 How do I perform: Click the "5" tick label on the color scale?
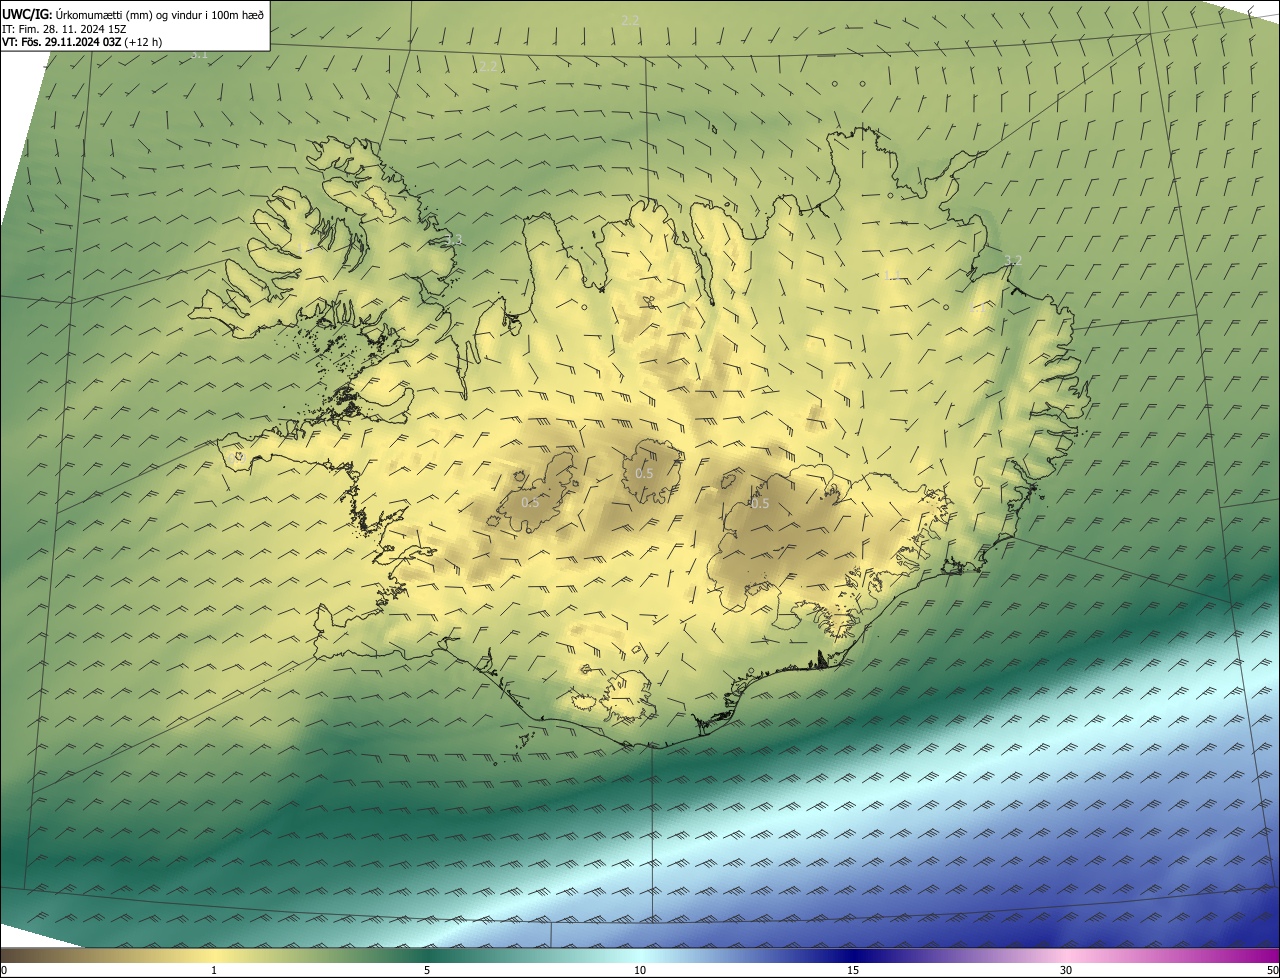click(x=427, y=970)
